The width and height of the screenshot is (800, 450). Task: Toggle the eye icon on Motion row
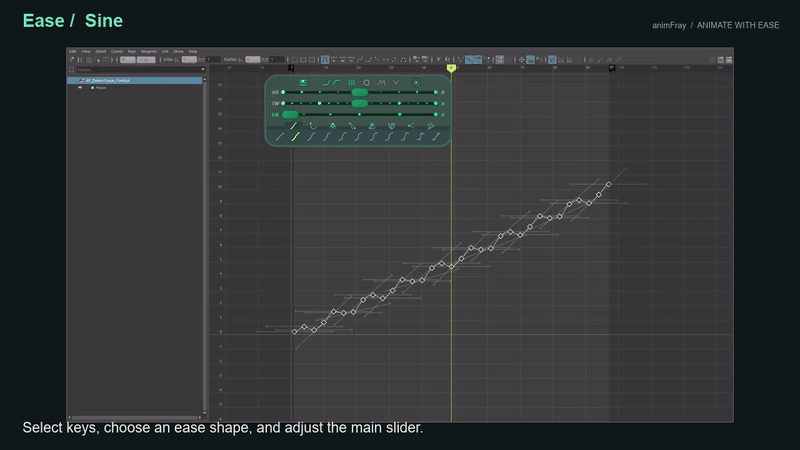pos(80,88)
